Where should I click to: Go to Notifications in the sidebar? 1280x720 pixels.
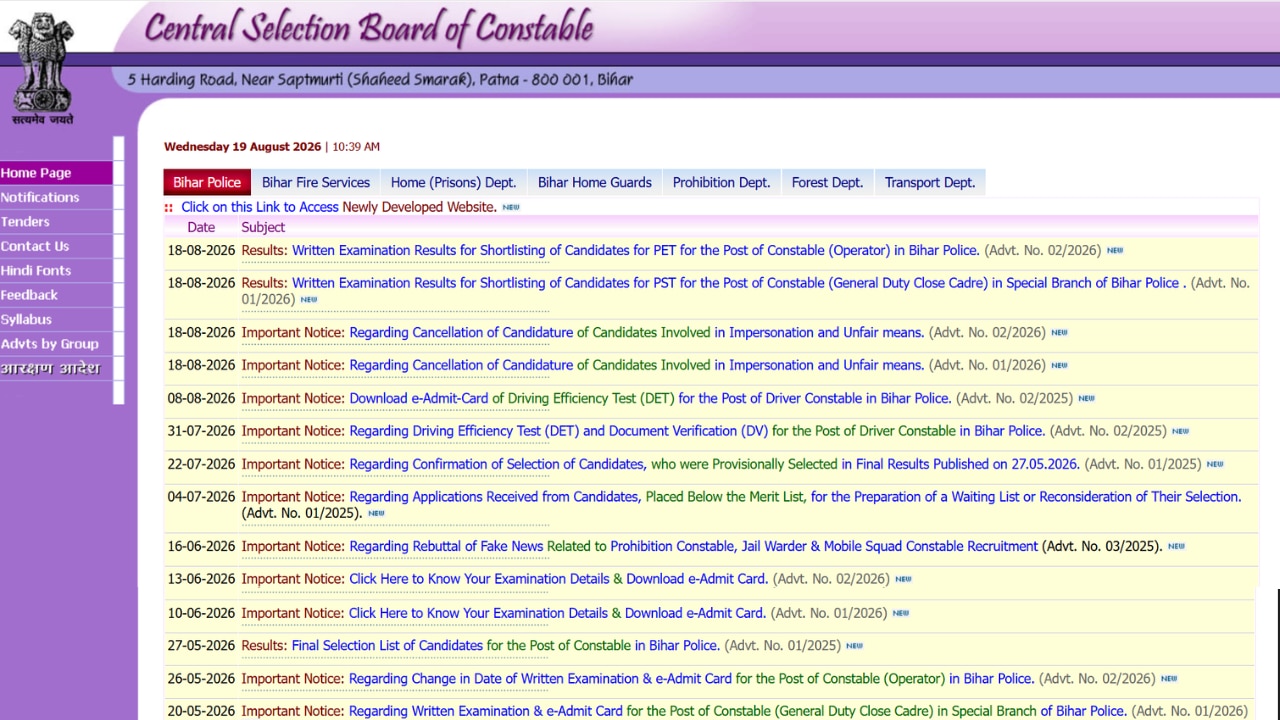(56, 197)
